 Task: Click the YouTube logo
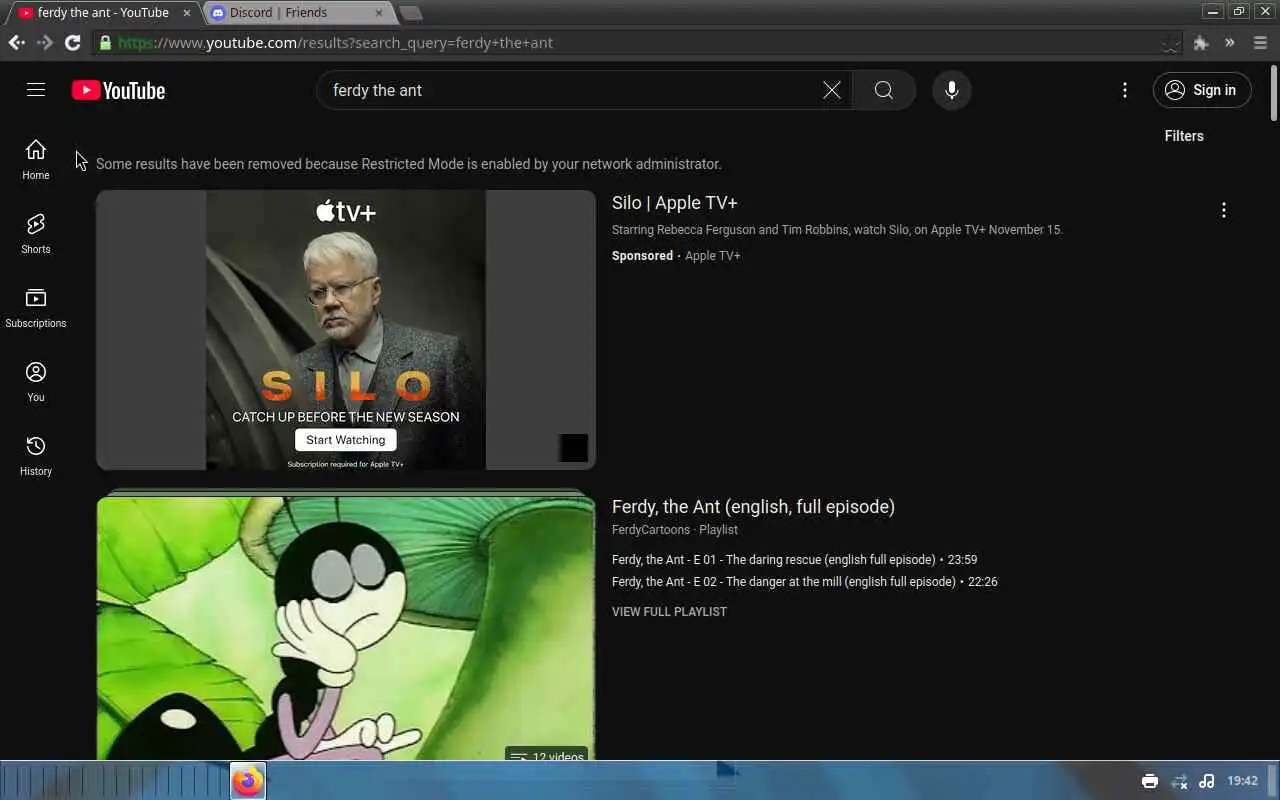(118, 90)
